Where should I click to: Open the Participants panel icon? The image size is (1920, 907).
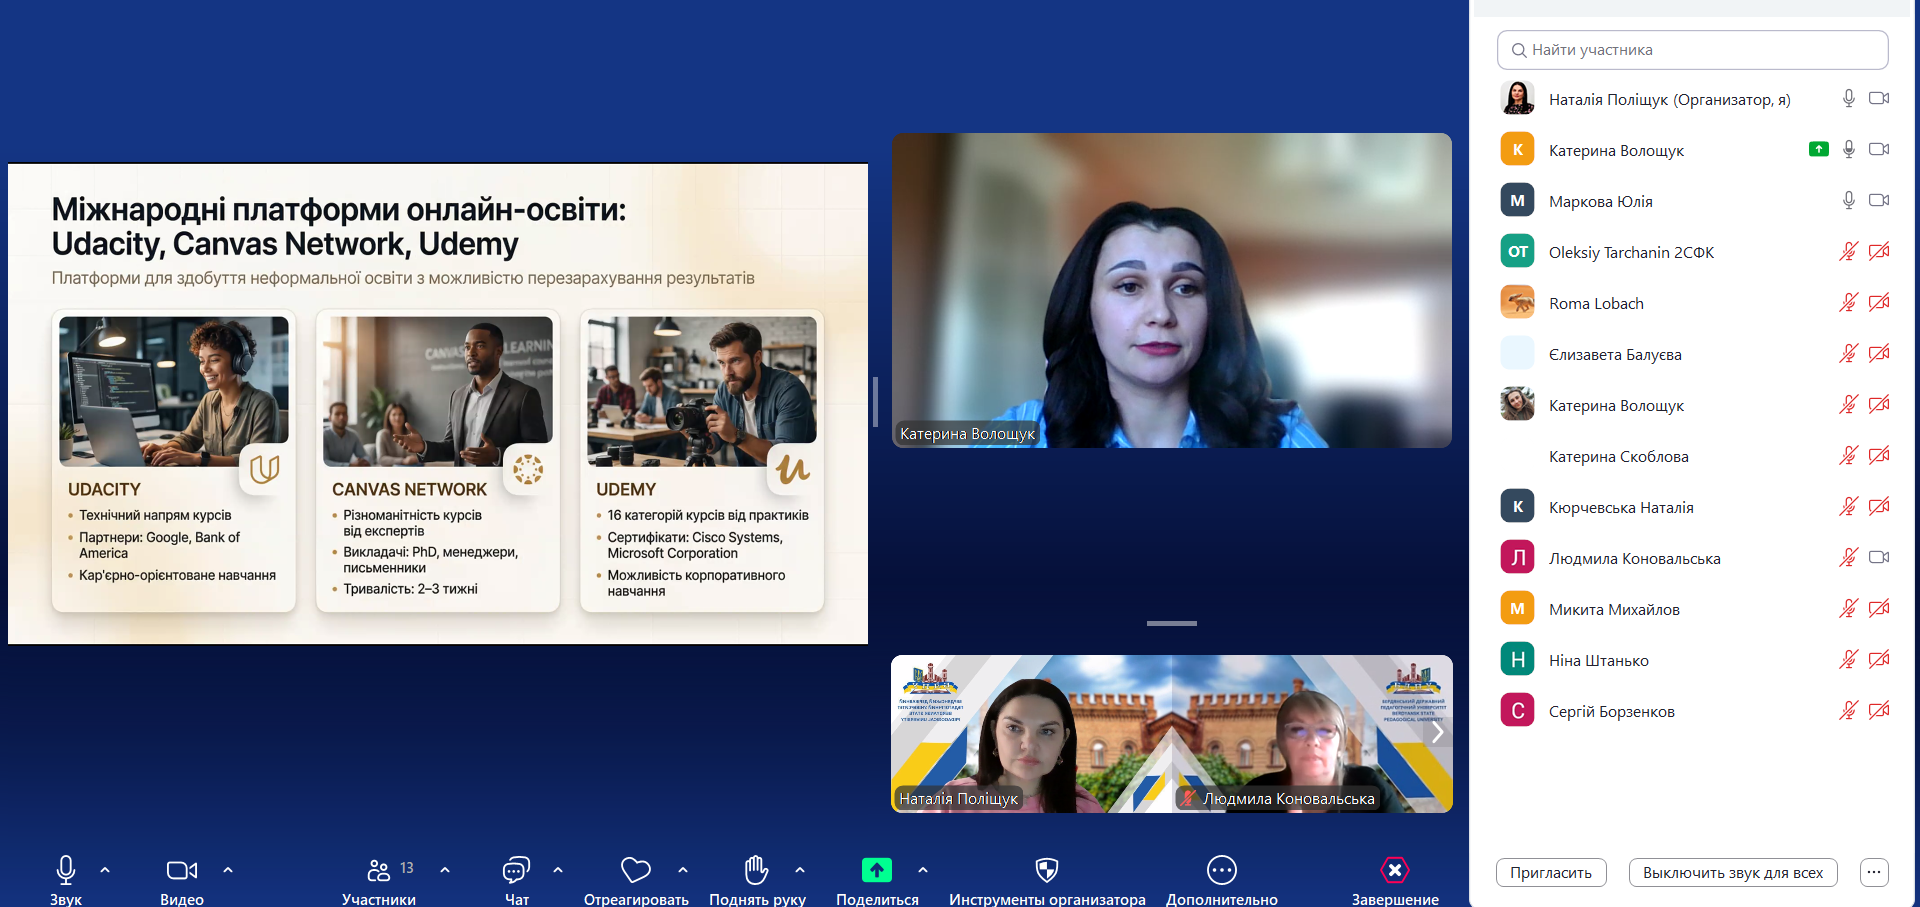tap(379, 871)
